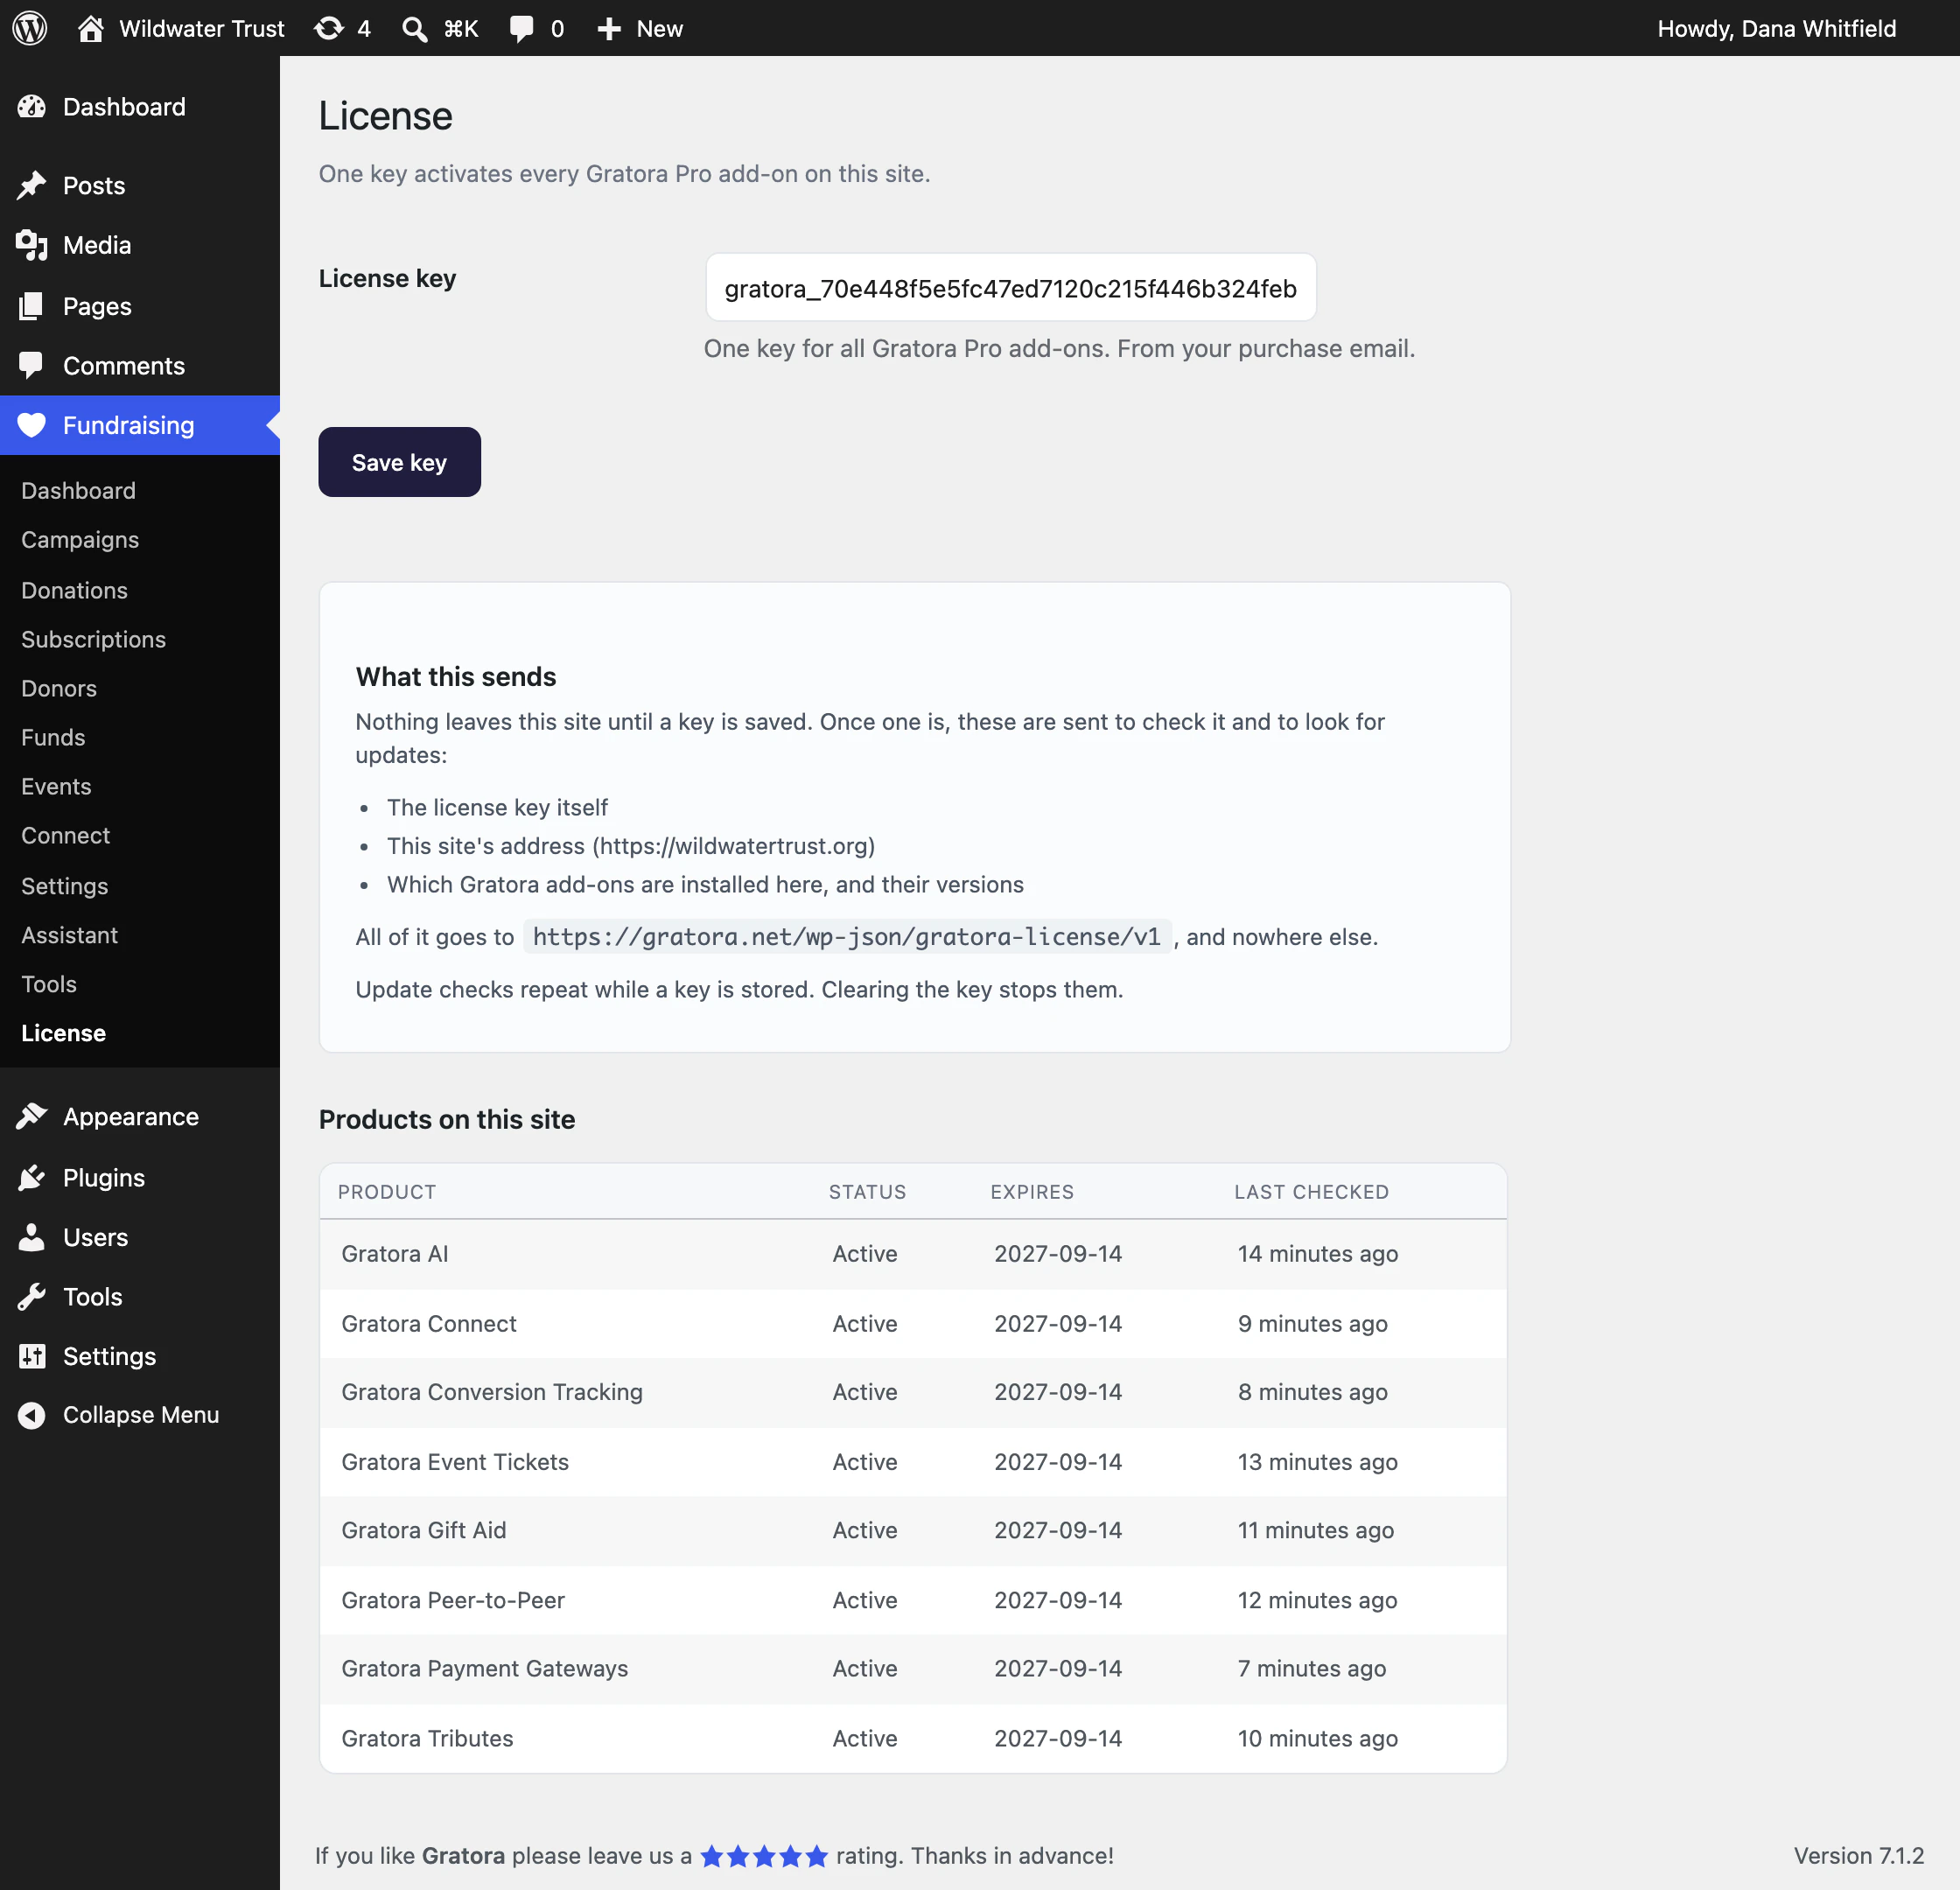This screenshot has width=1960, height=1890.
Task: Click the Comments sidebar icon
Action: point(32,366)
